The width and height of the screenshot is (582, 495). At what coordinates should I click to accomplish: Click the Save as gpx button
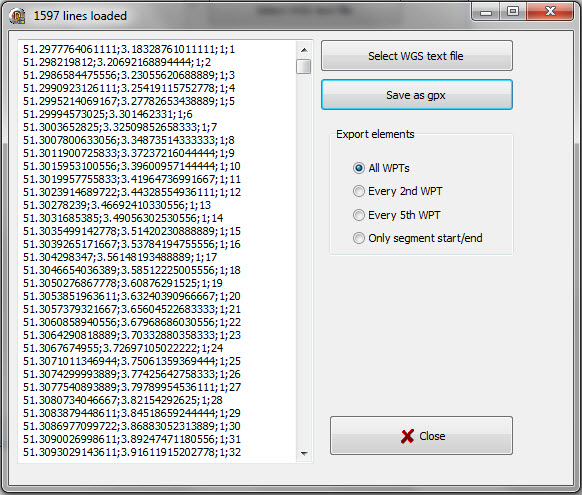click(x=416, y=95)
